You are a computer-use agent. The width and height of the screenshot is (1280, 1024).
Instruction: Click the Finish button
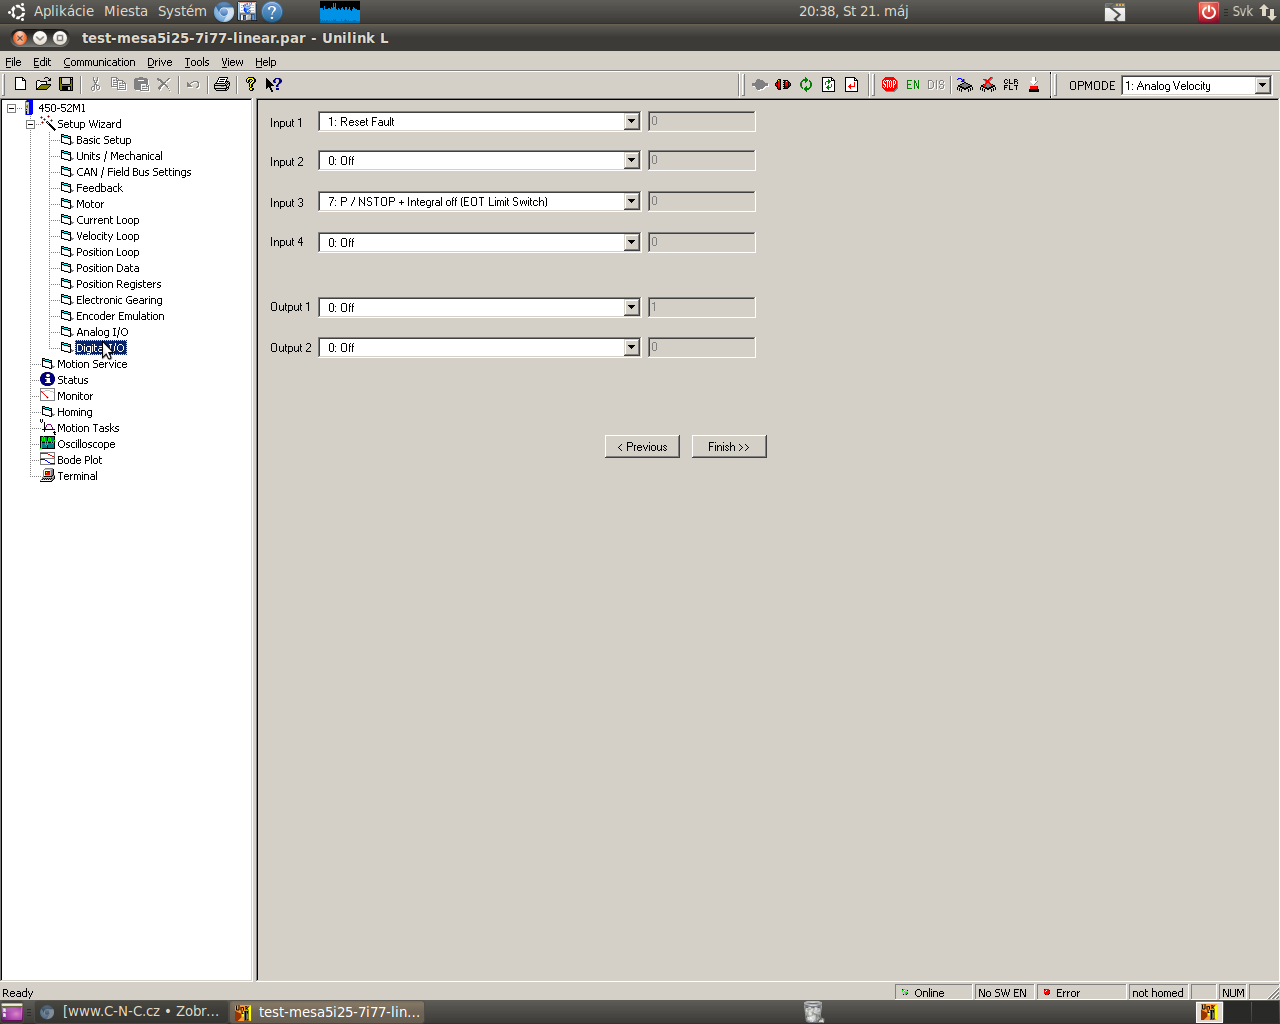click(x=729, y=447)
